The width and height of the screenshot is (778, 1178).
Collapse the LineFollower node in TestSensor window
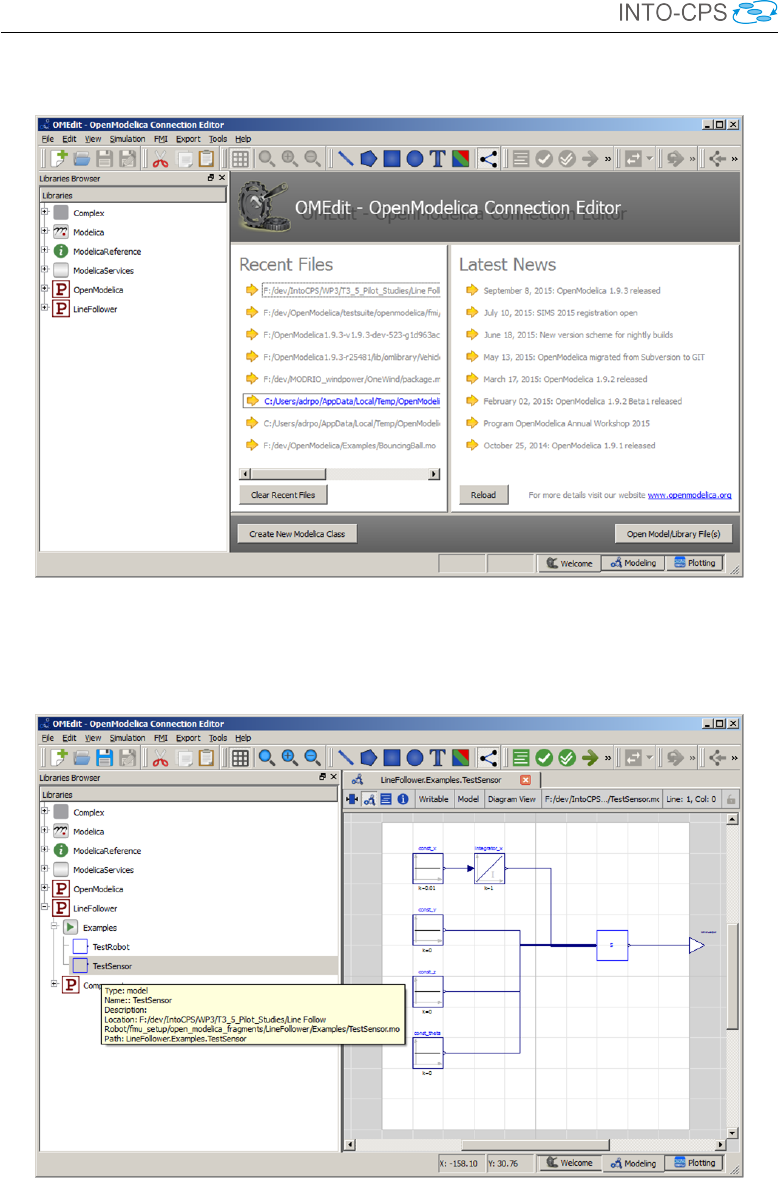pyautogui.click(x=45, y=907)
